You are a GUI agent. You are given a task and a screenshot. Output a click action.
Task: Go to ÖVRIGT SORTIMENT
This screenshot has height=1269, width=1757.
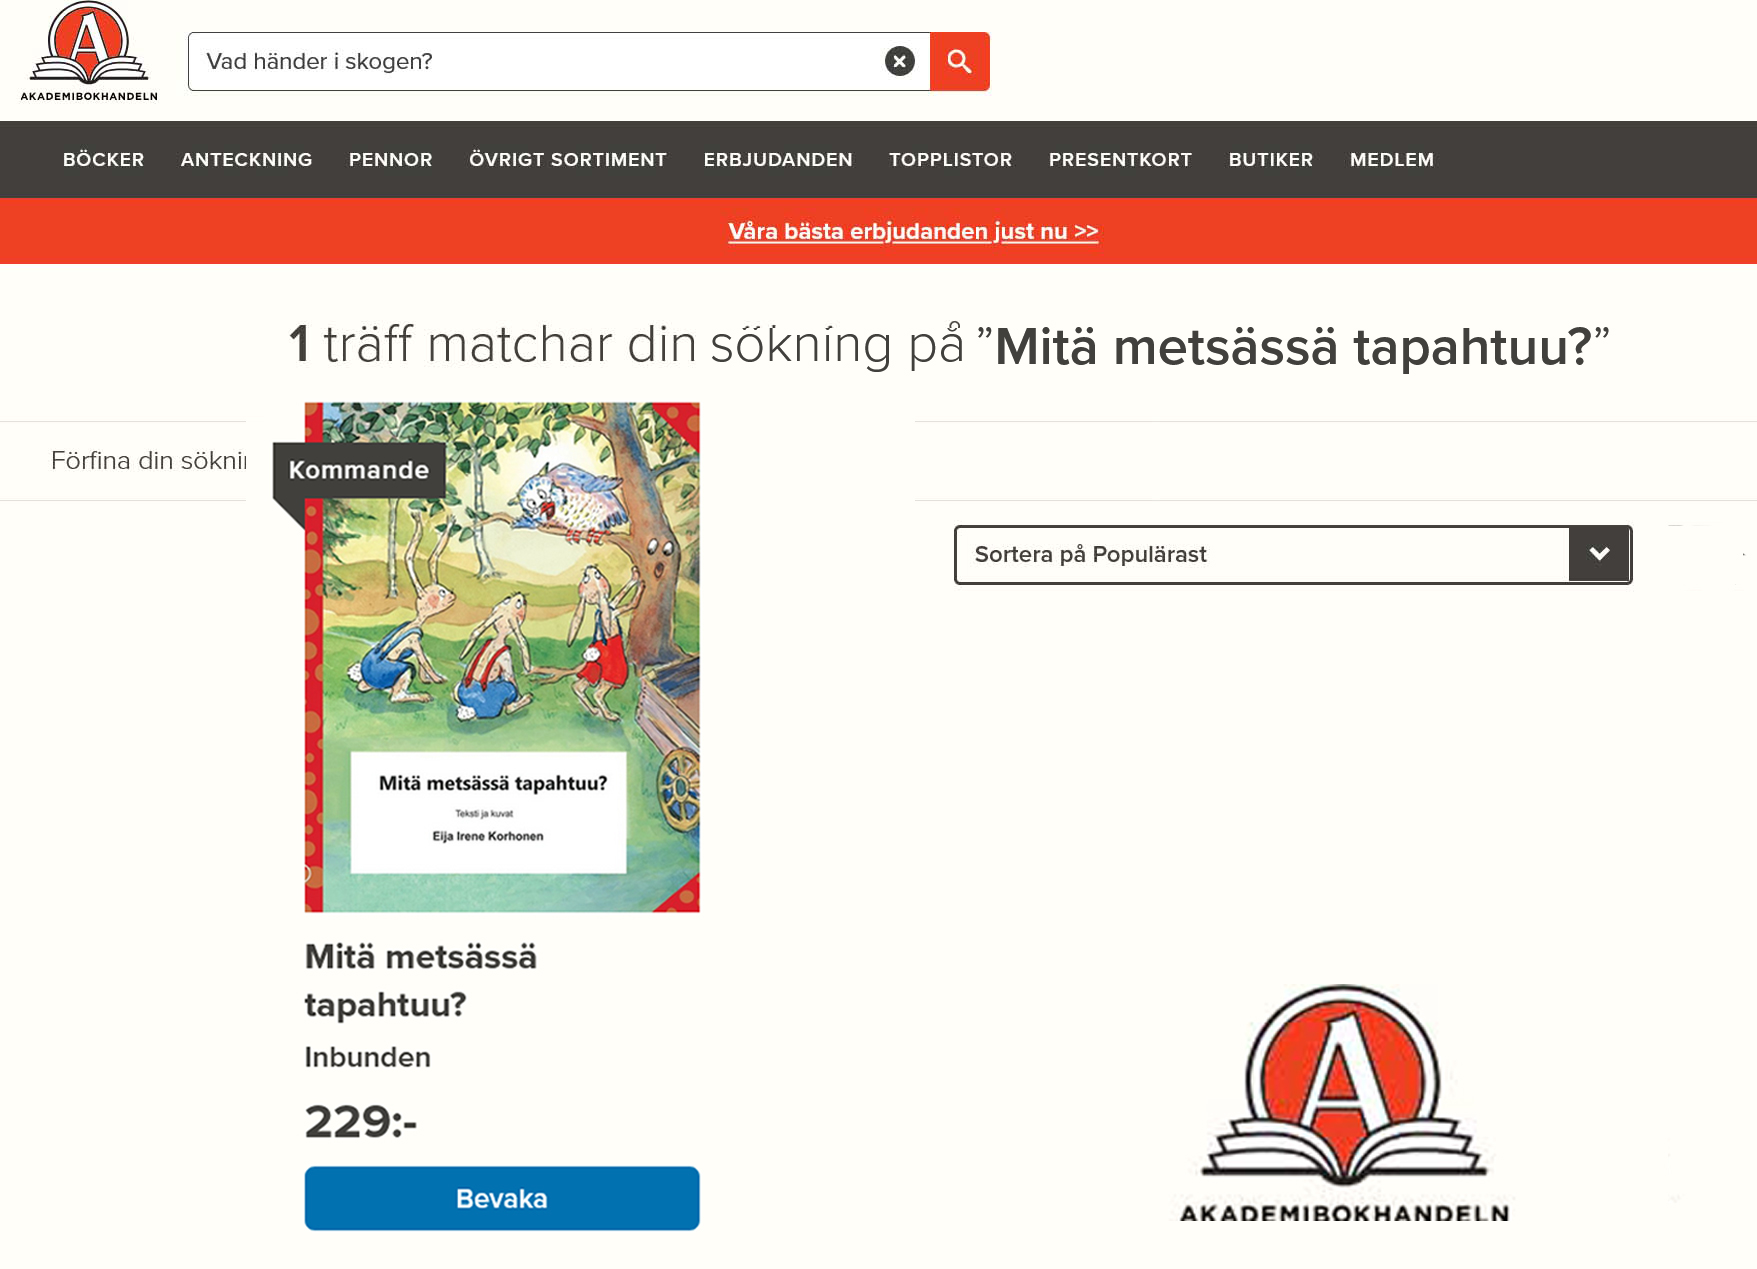[568, 160]
